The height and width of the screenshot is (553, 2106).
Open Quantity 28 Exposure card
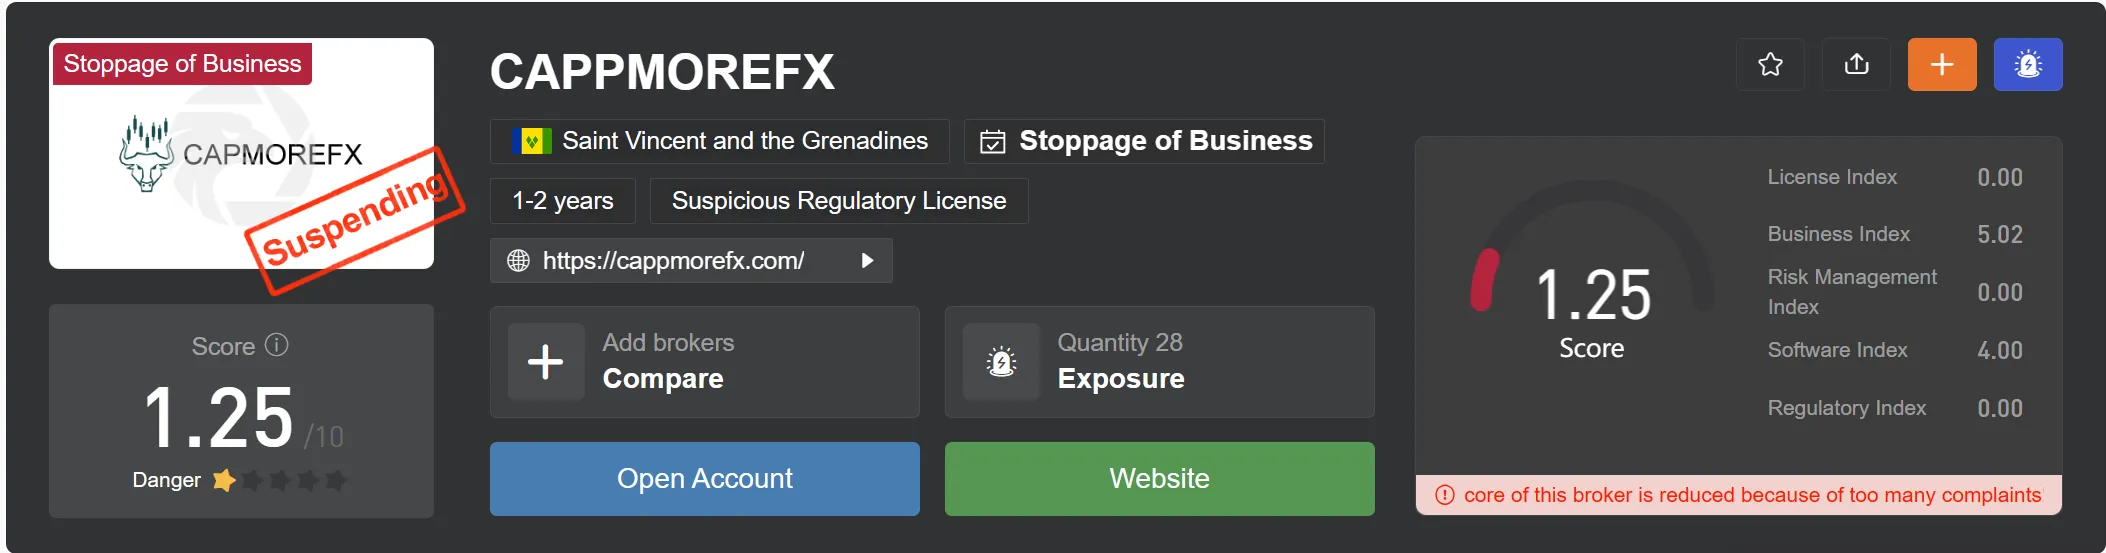(1159, 362)
